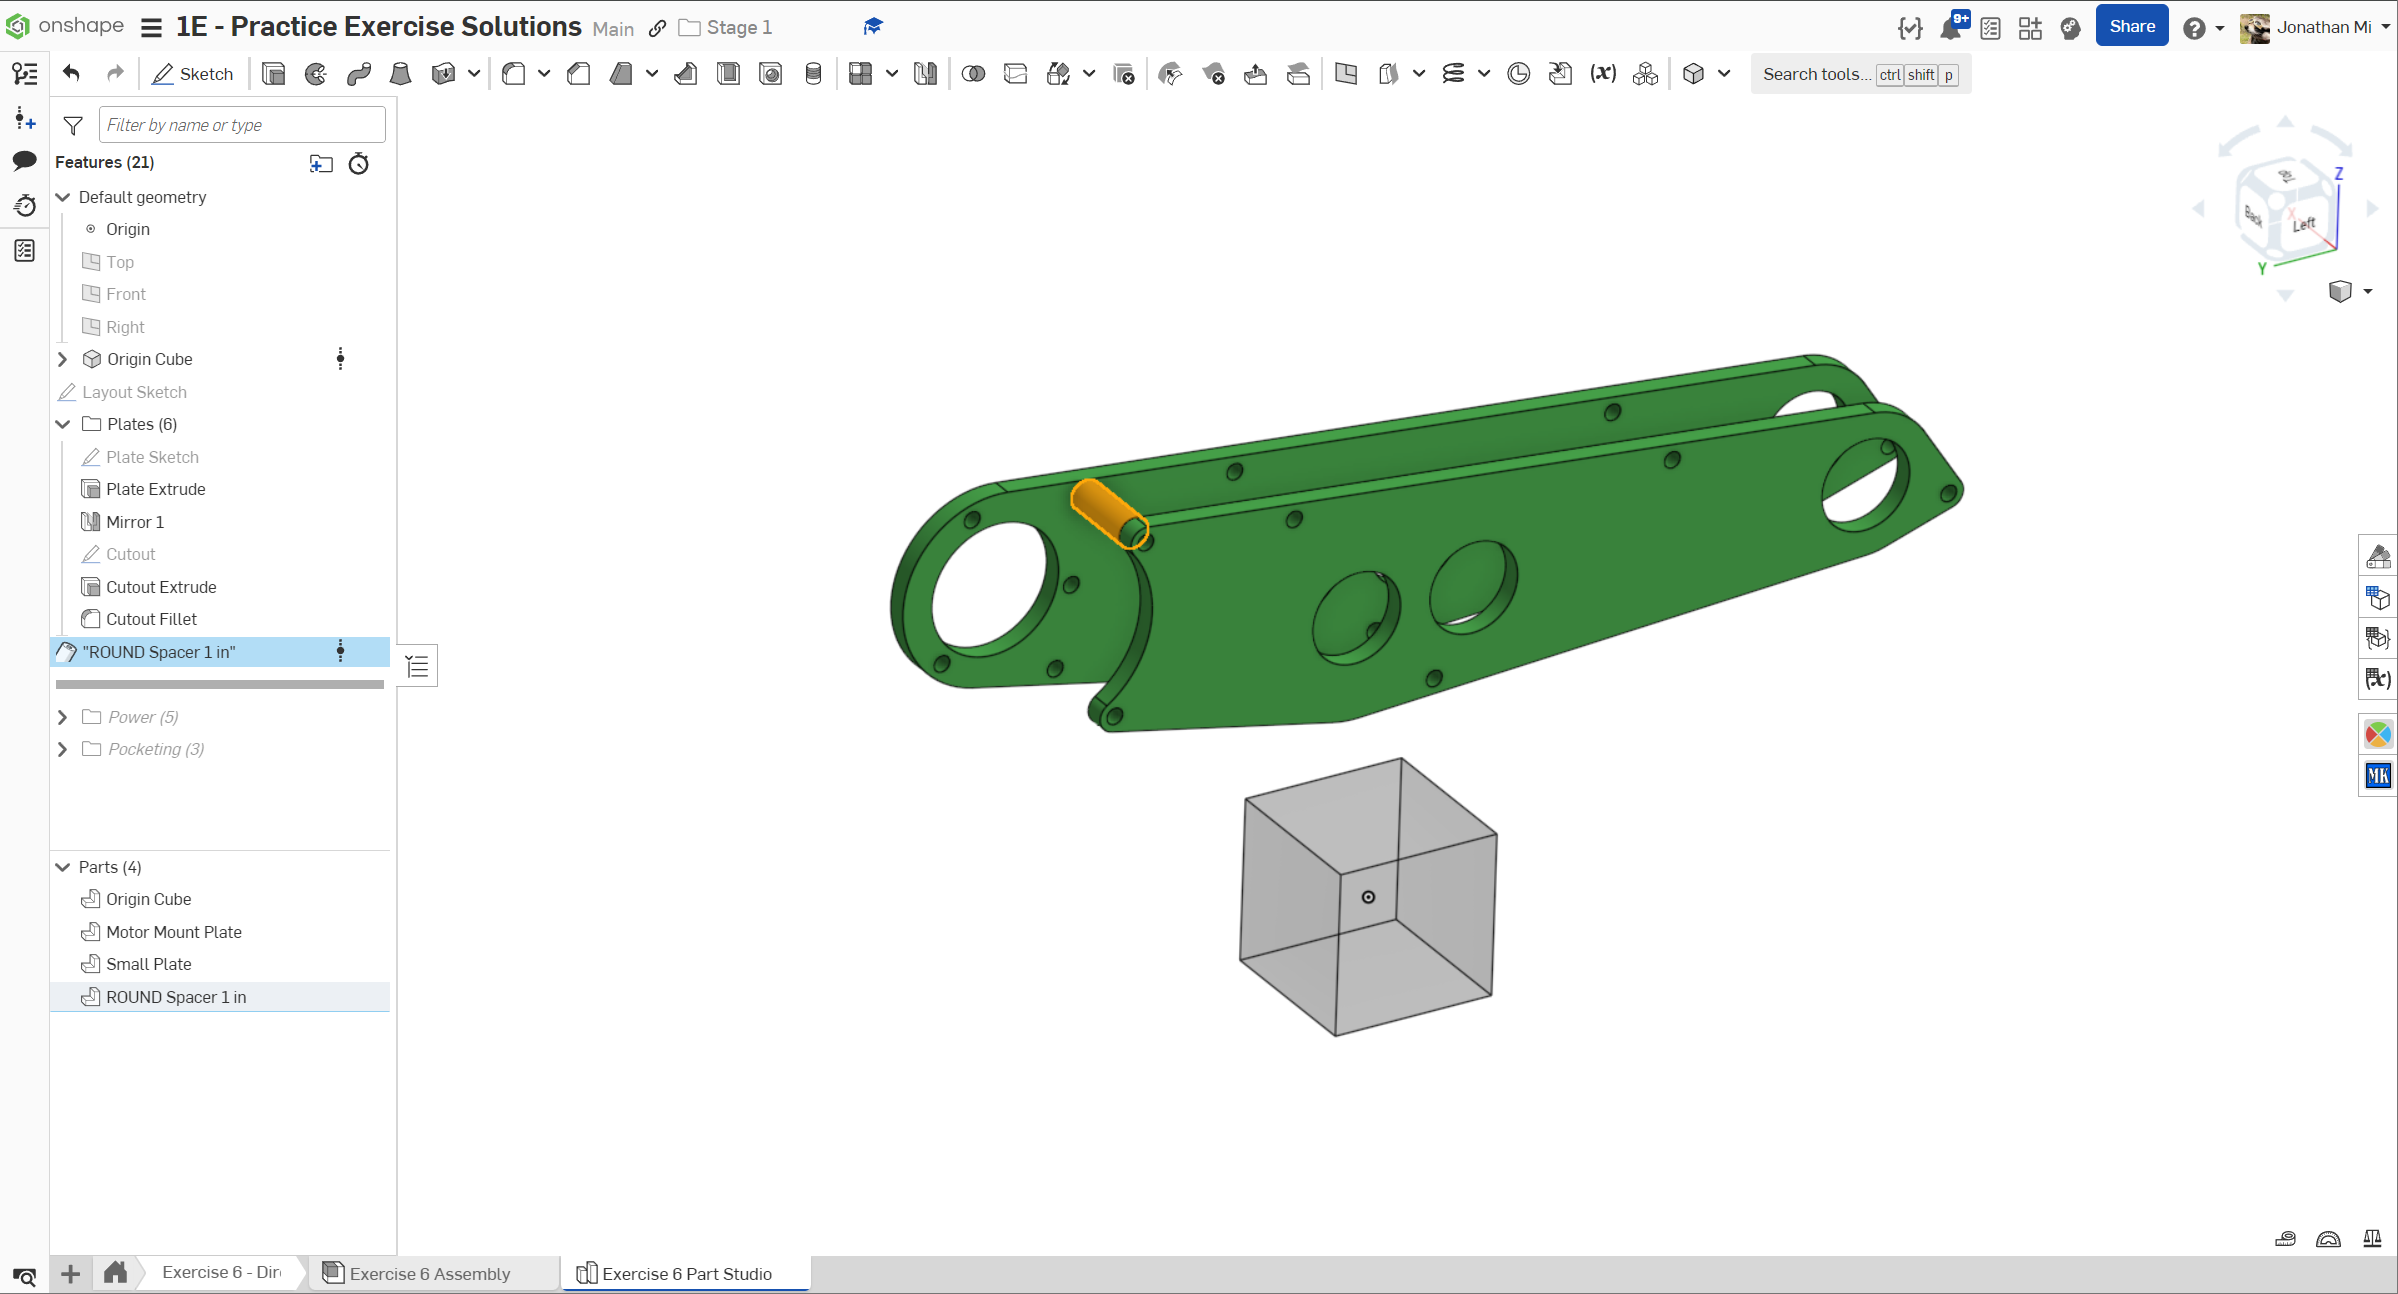
Task: Click the Filter by name or type field
Action: (242, 125)
